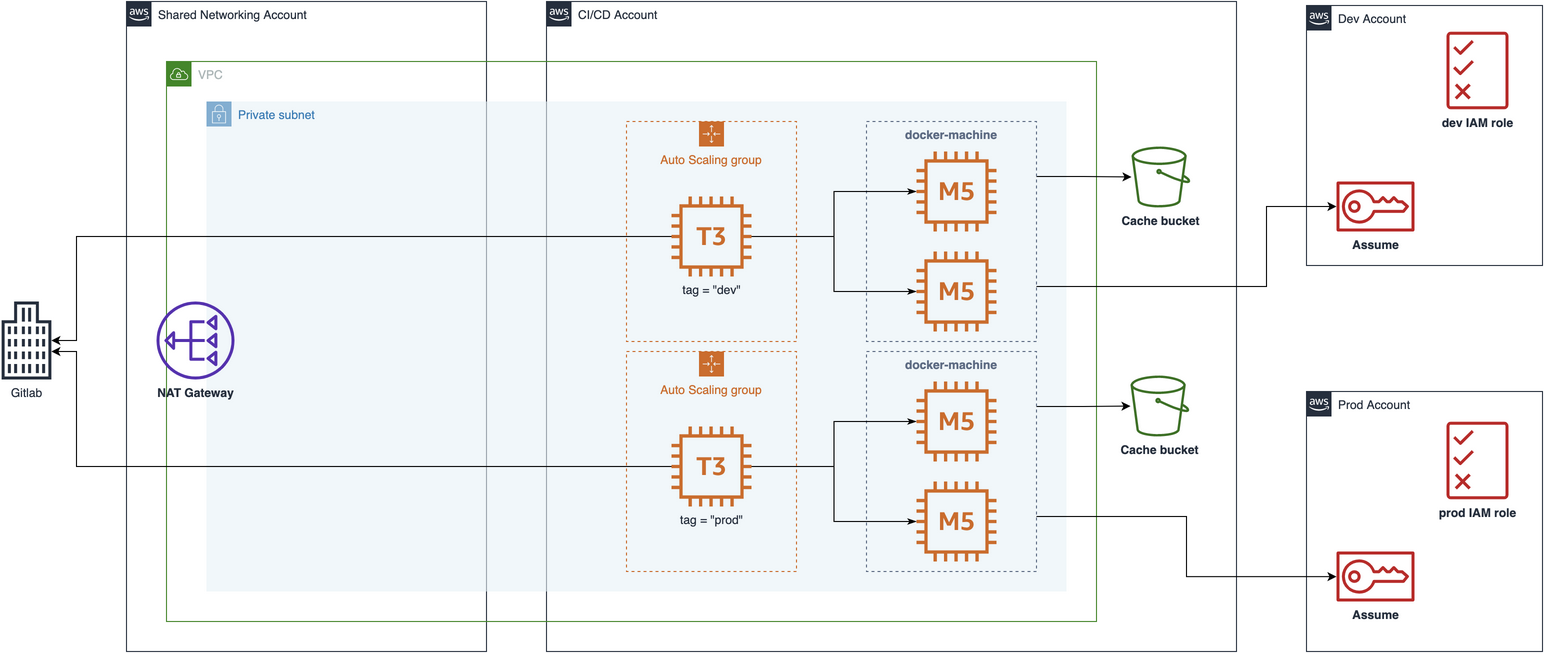Select the dev IAM role checklist icon
Viewport: 1545px width, 653px height.
1477,70
